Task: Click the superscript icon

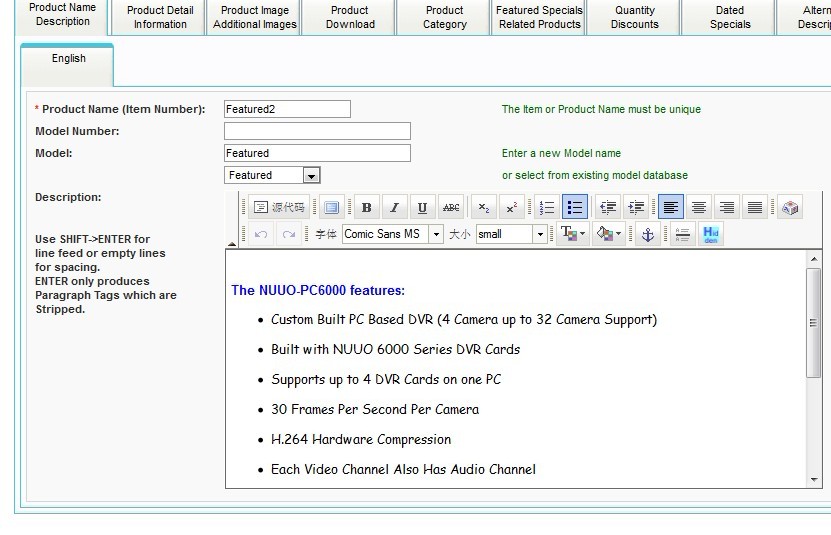Action: (511, 208)
